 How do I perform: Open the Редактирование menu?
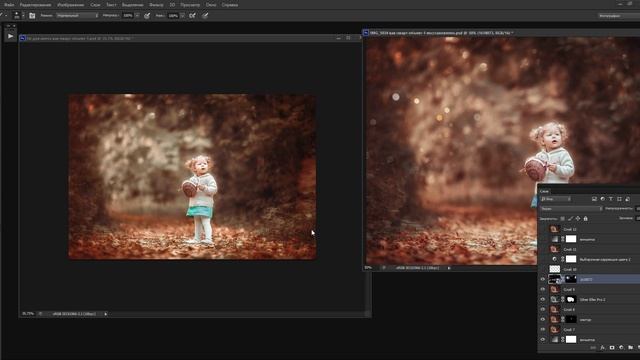[x=36, y=5]
